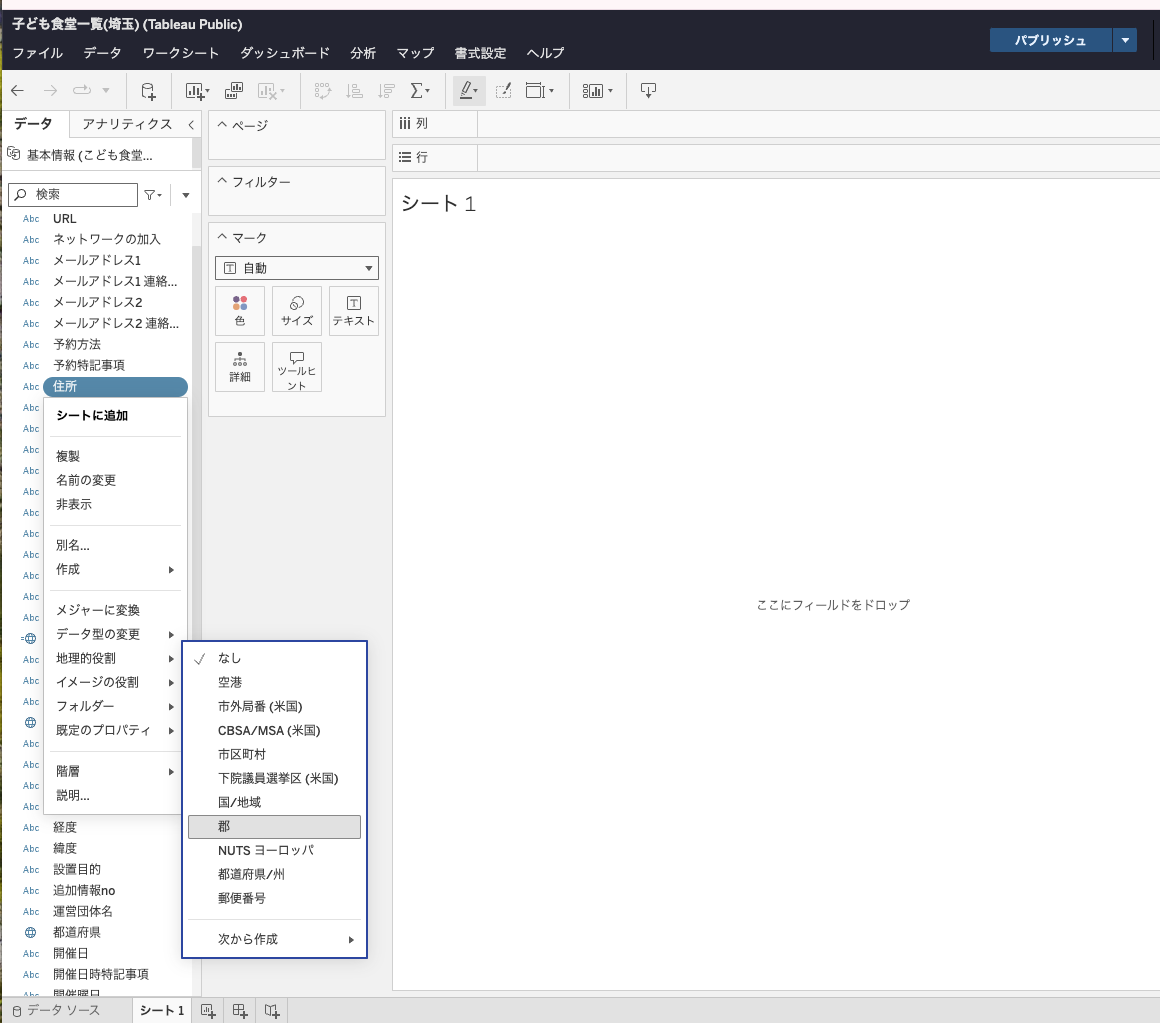Open the 分析 menu

[363, 53]
